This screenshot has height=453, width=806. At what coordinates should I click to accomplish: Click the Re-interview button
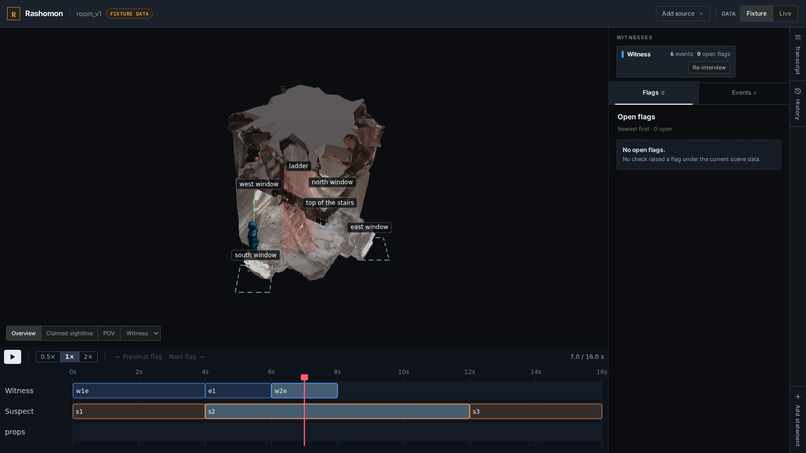(x=709, y=67)
